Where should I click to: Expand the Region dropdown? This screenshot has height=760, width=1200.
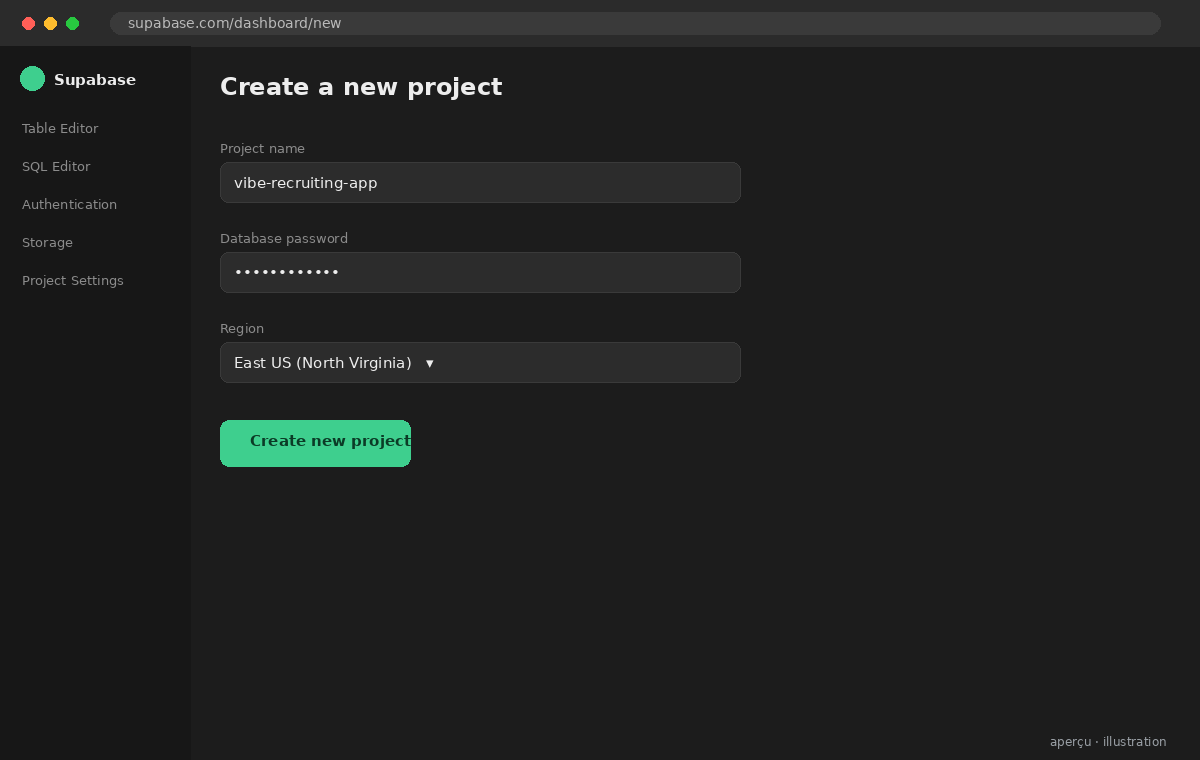tap(480, 363)
